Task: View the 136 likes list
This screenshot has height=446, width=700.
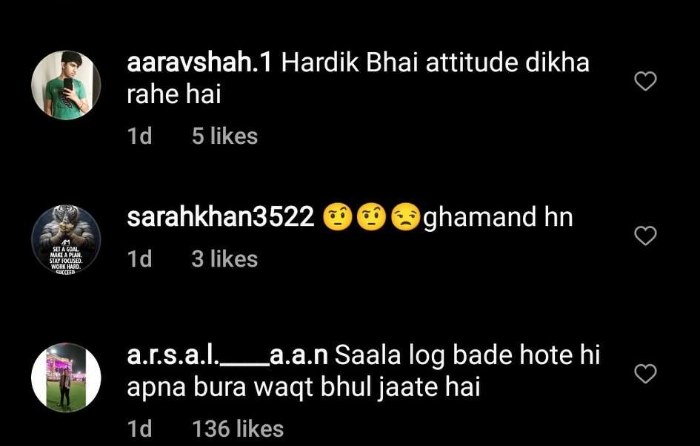Action: click(x=238, y=429)
